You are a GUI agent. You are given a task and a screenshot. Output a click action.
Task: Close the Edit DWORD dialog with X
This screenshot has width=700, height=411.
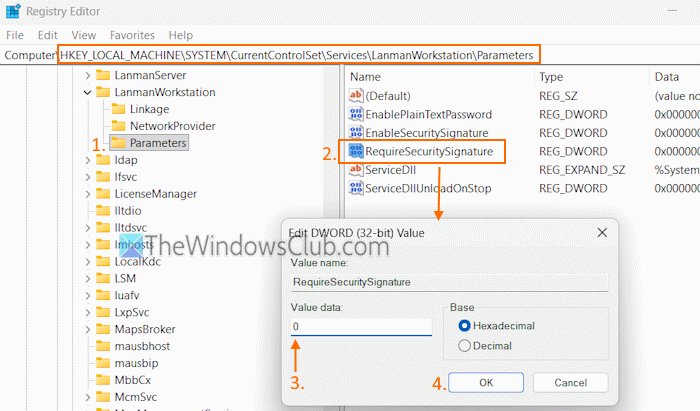(x=602, y=232)
